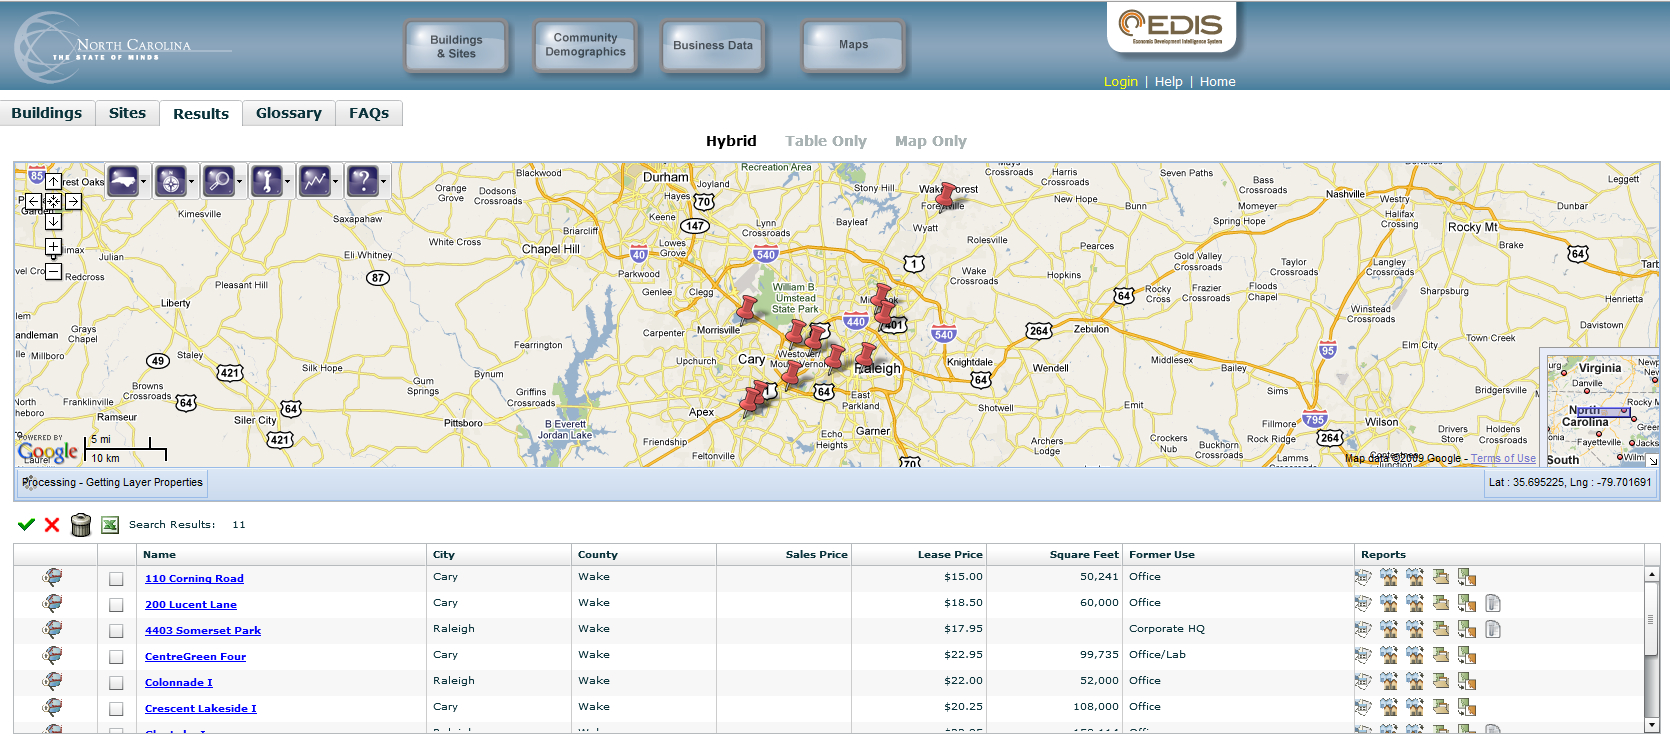Switch to the Glossary tab

click(288, 114)
